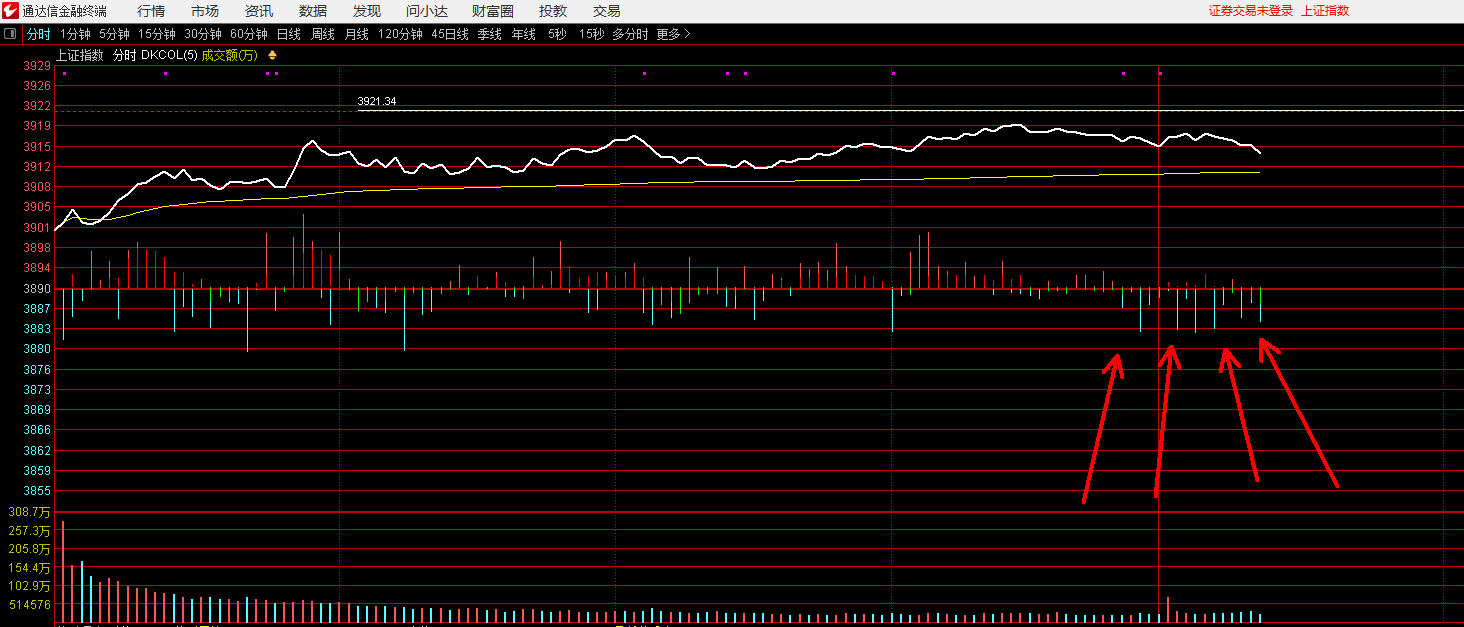1464x627 pixels.
Task: Switch to the 年线 yearly chart
Action: click(x=523, y=34)
